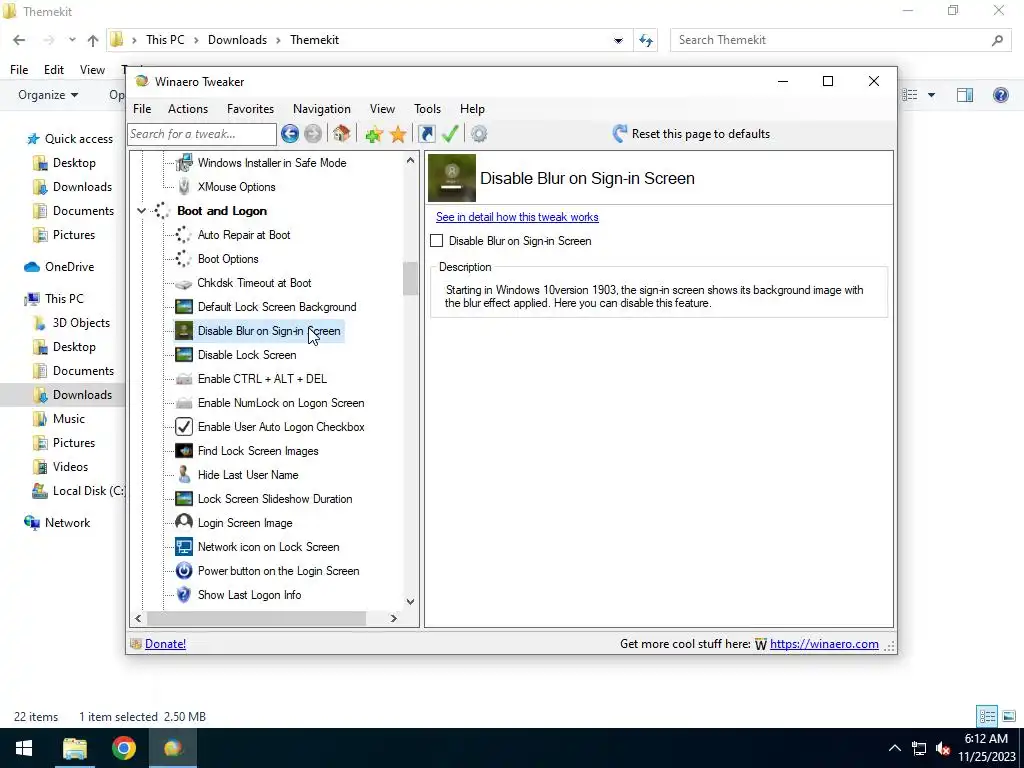Click the Donate! link
1024x768 pixels.
coord(165,644)
